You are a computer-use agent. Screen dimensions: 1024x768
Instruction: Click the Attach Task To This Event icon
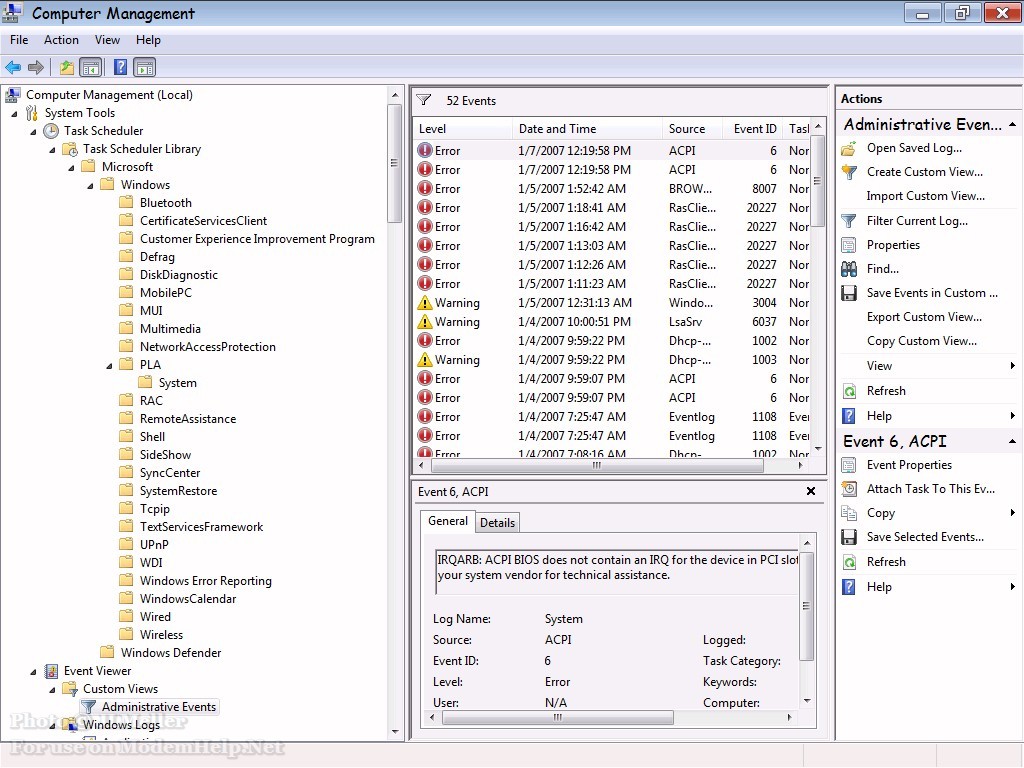pyautogui.click(x=849, y=489)
